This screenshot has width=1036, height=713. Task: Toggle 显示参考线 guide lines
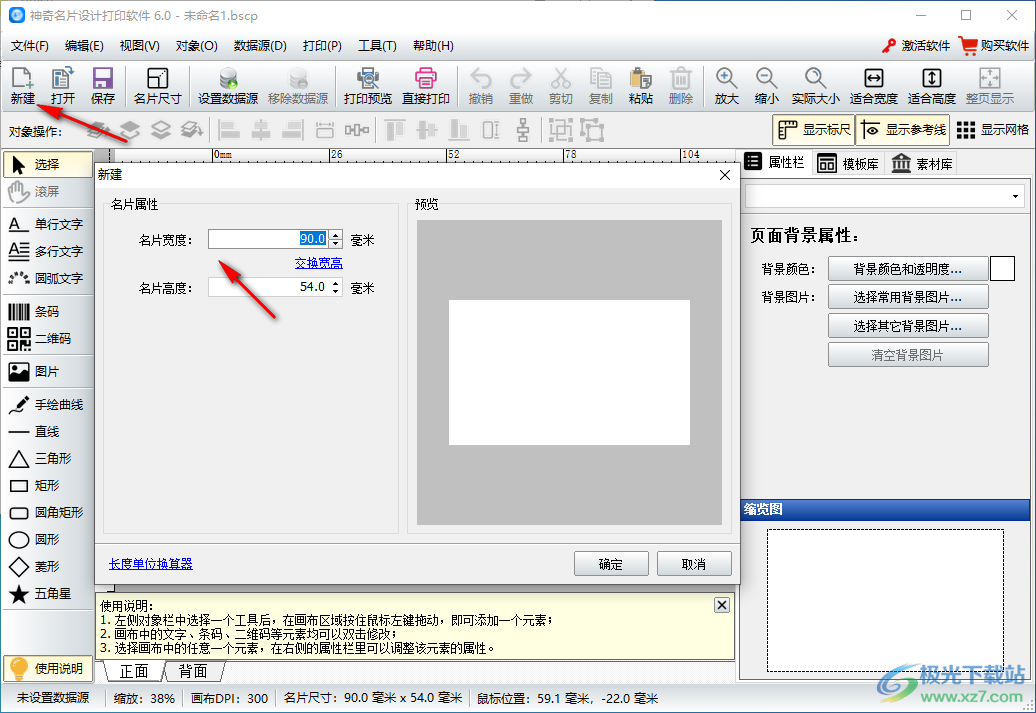point(904,130)
